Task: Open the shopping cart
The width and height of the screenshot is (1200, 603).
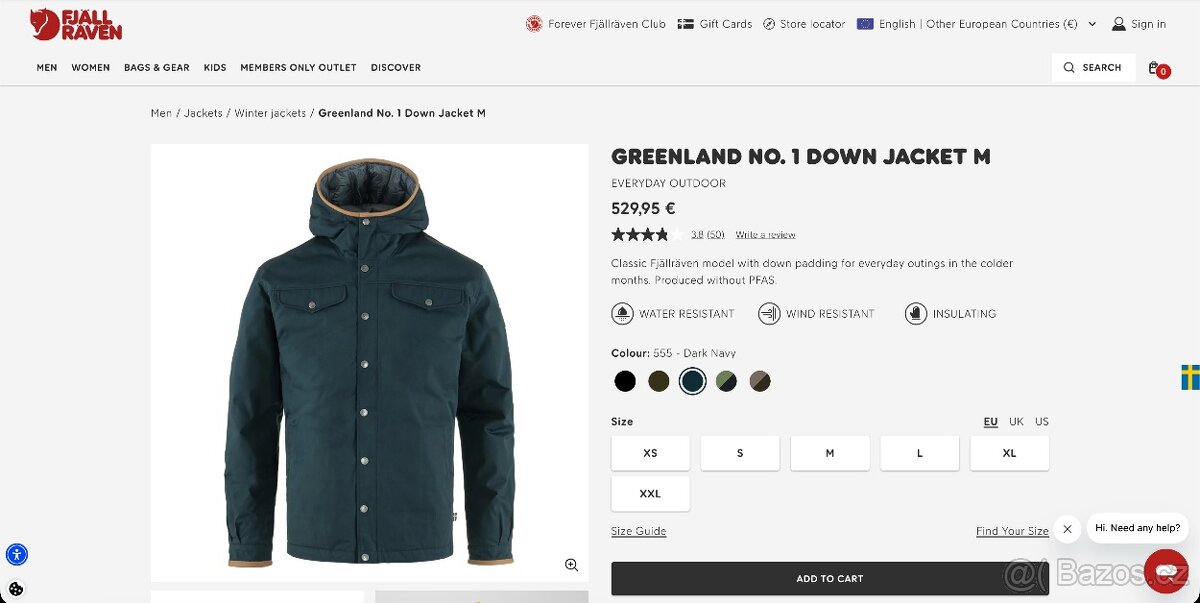Action: tap(1155, 67)
